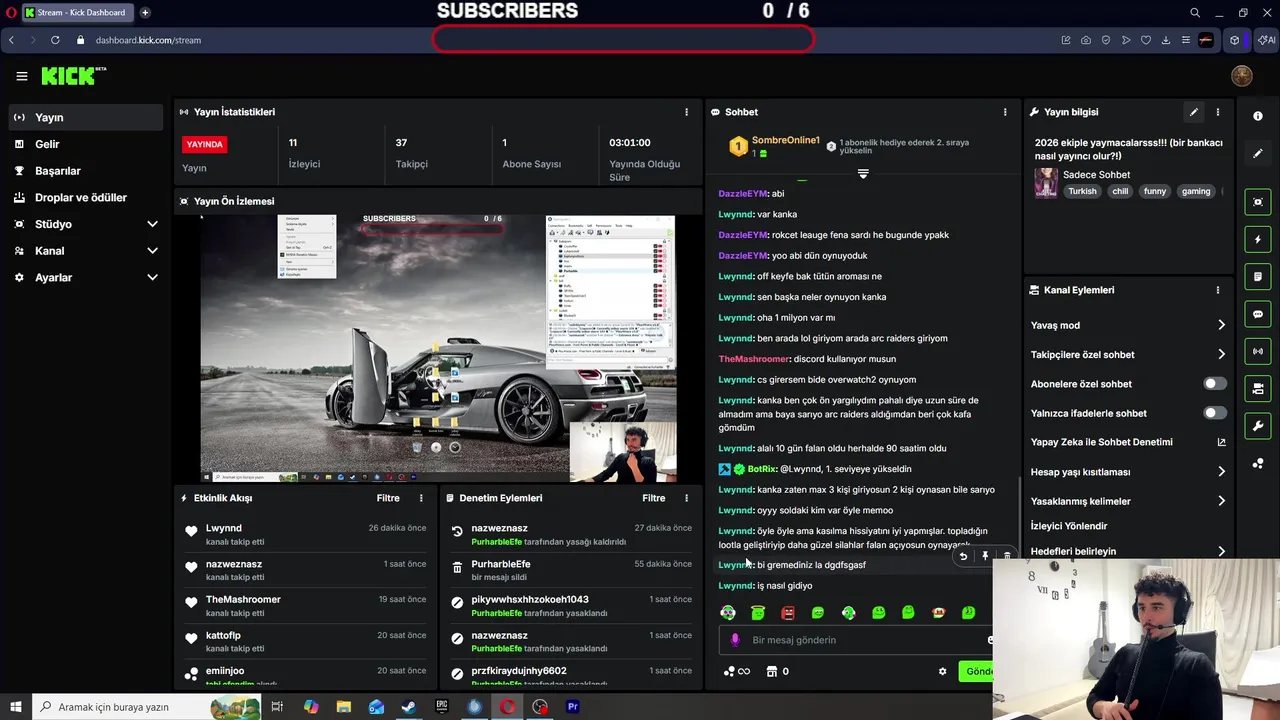Toggle chat bubble widget icon in right toolbar
Image resolution: width=1280 pixels, height=720 pixels.
[x=1258, y=314]
